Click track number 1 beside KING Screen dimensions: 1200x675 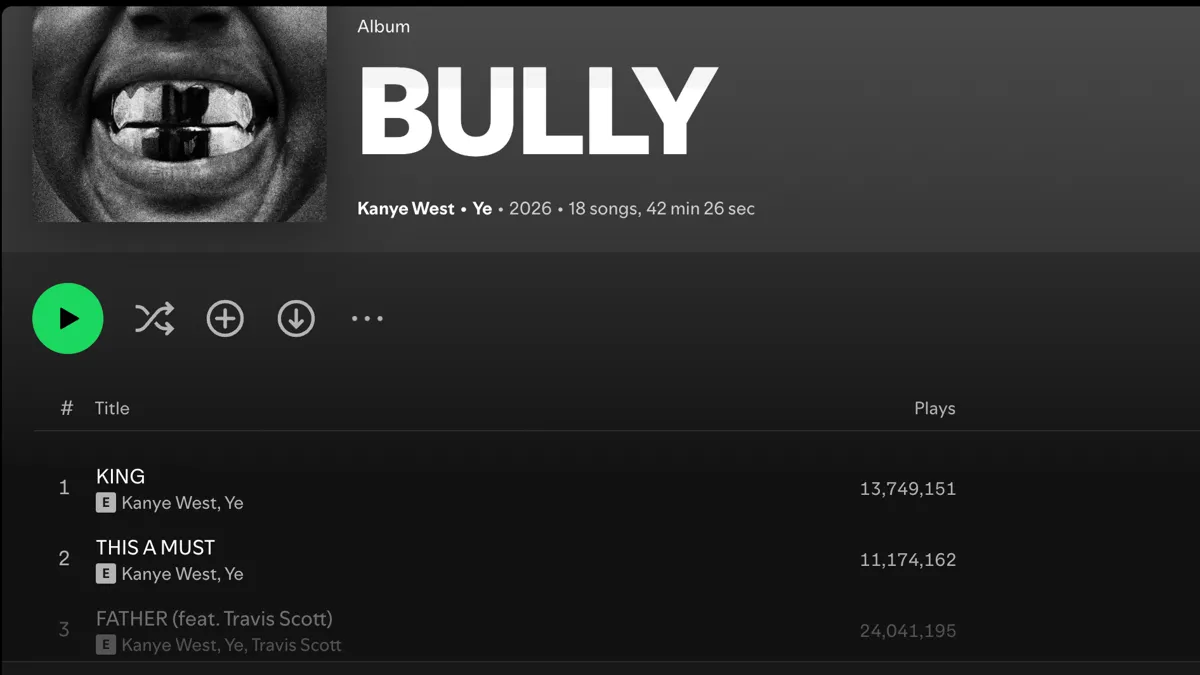[x=64, y=488]
